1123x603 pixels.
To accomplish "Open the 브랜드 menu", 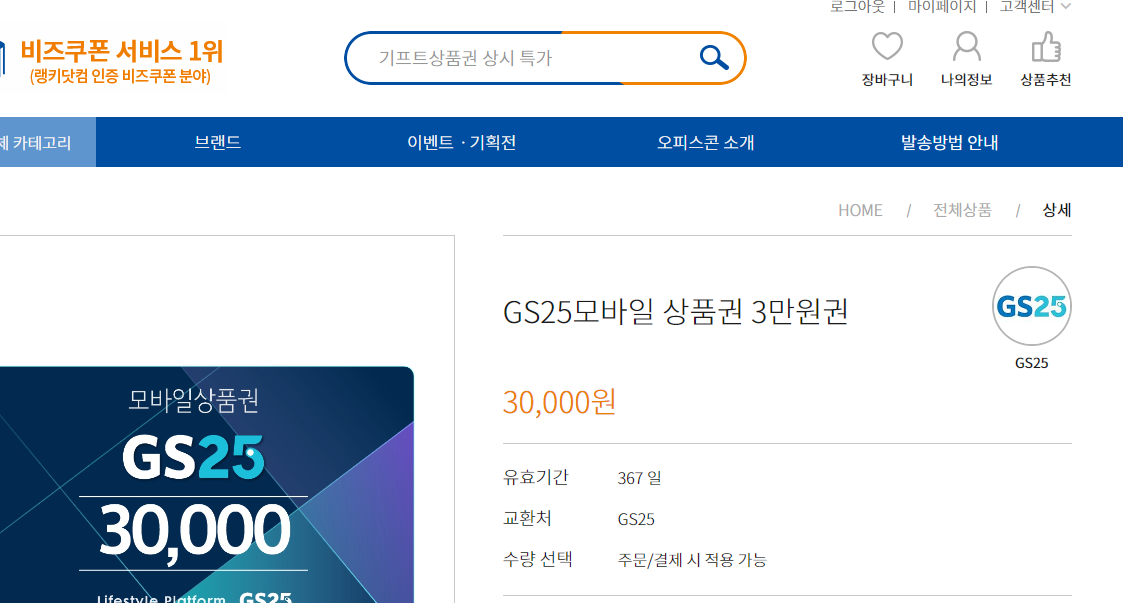I will pos(218,143).
